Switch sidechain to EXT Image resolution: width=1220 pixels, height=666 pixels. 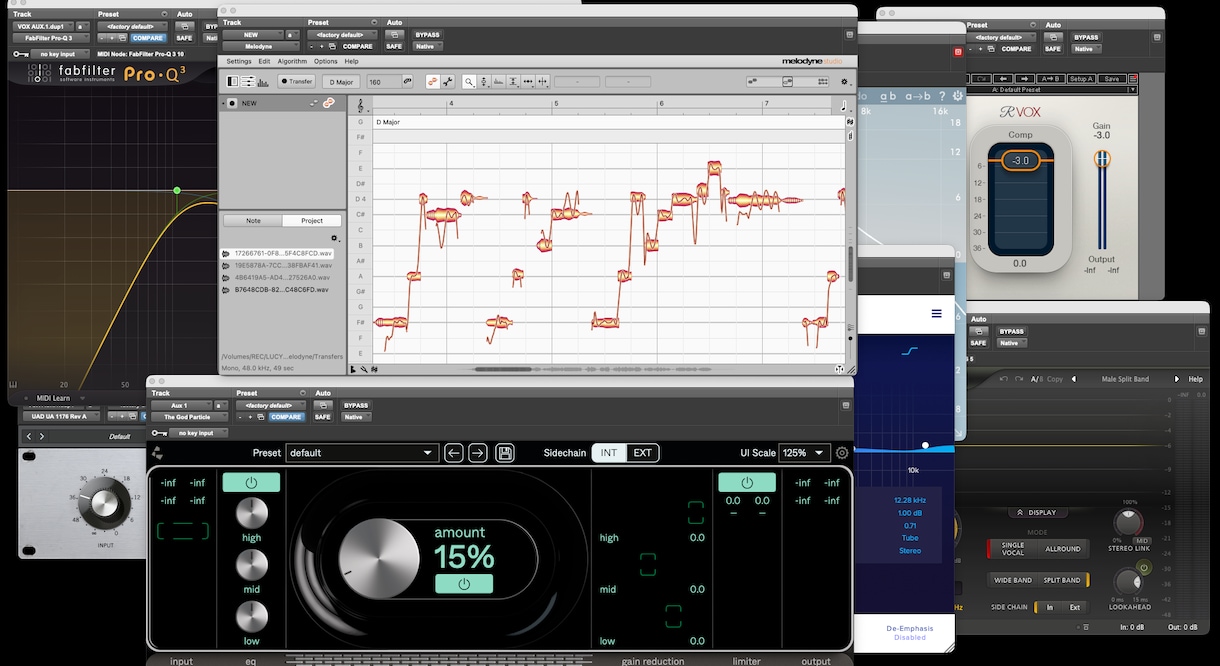[x=642, y=453]
